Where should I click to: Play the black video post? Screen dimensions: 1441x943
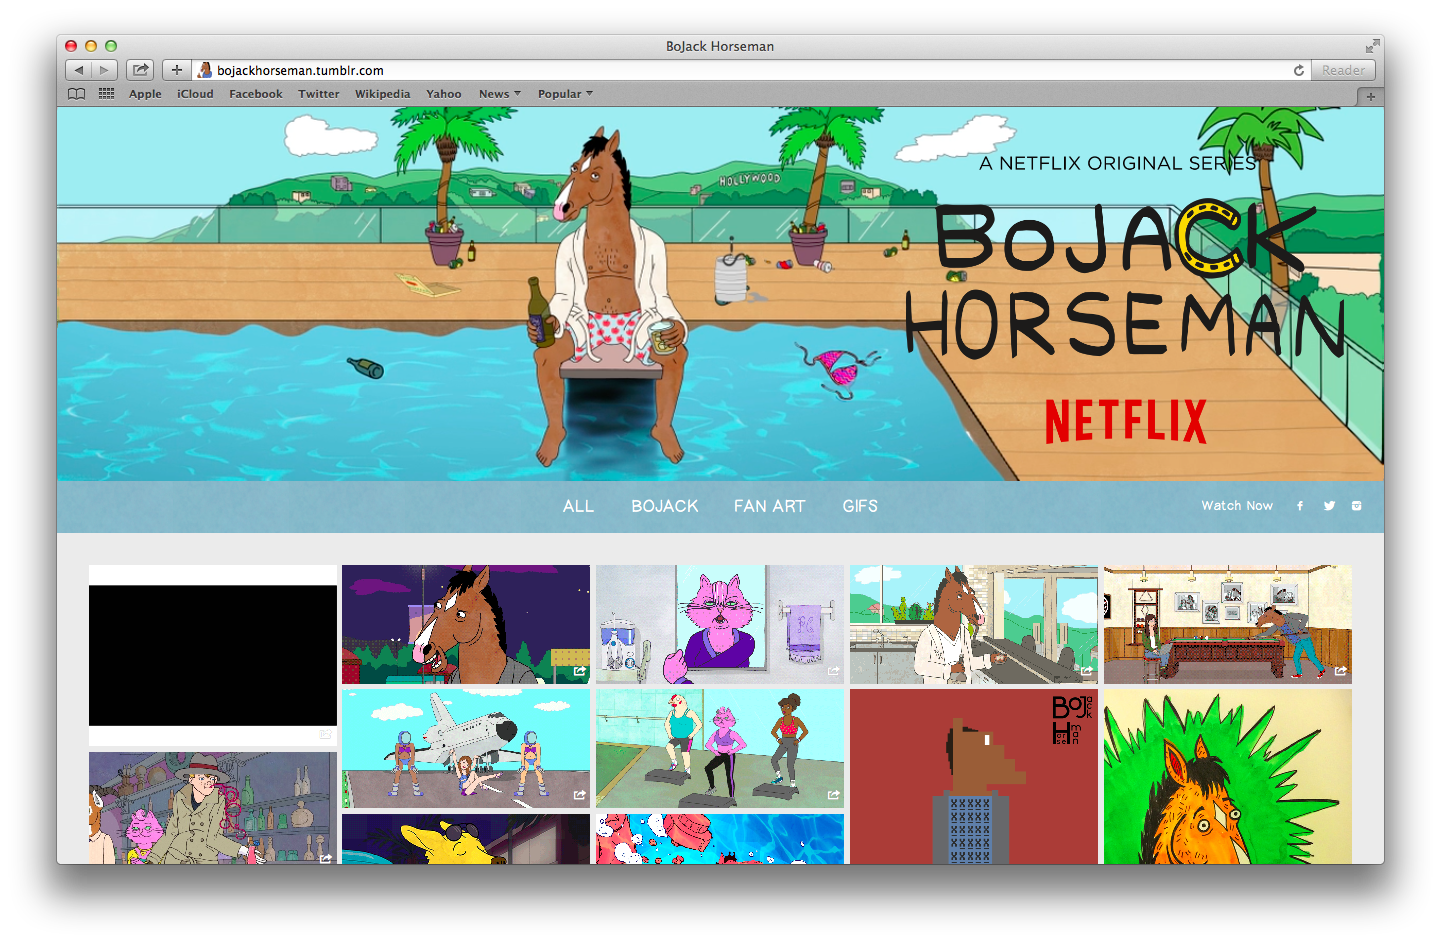coord(213,655)
